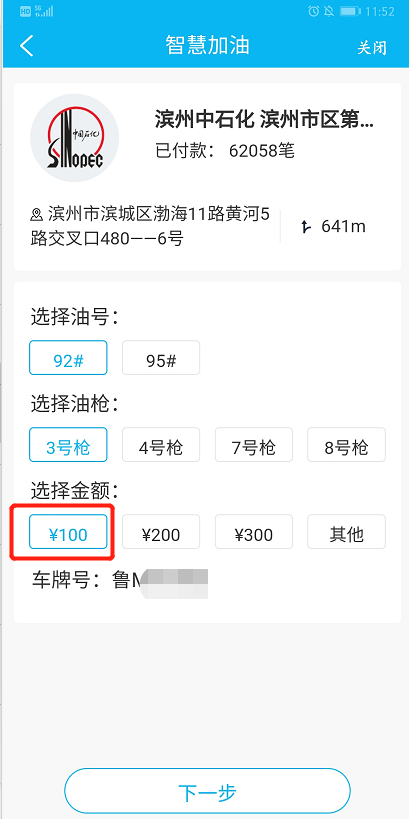Tap the Sinopec station logo
Viewport: 409px width, 819px height.
(x=75, y=138)
